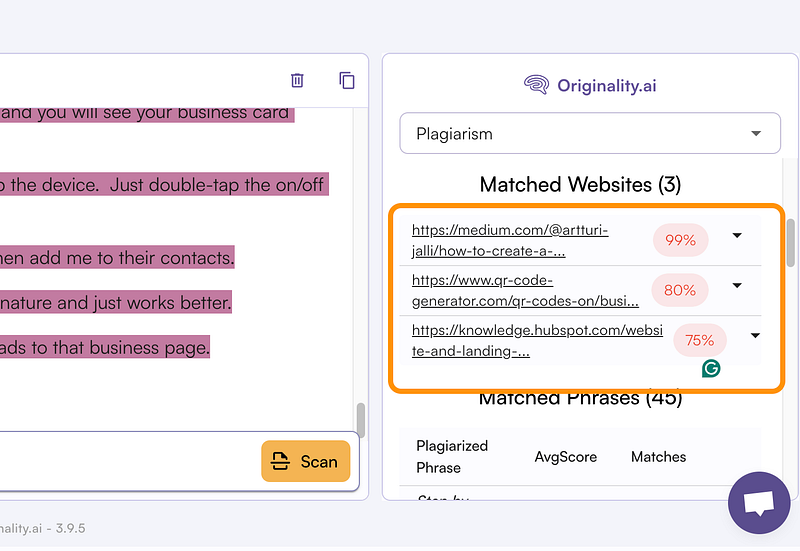800x551 pixels.
Task: Click the 75% score badge
Action: [x=699, y=340]
